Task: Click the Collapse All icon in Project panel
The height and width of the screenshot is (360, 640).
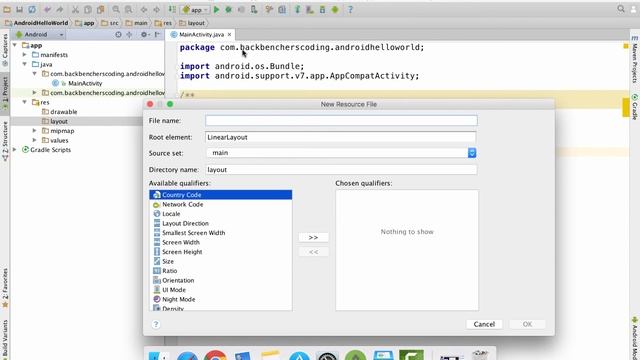Action: pos(129,35)
